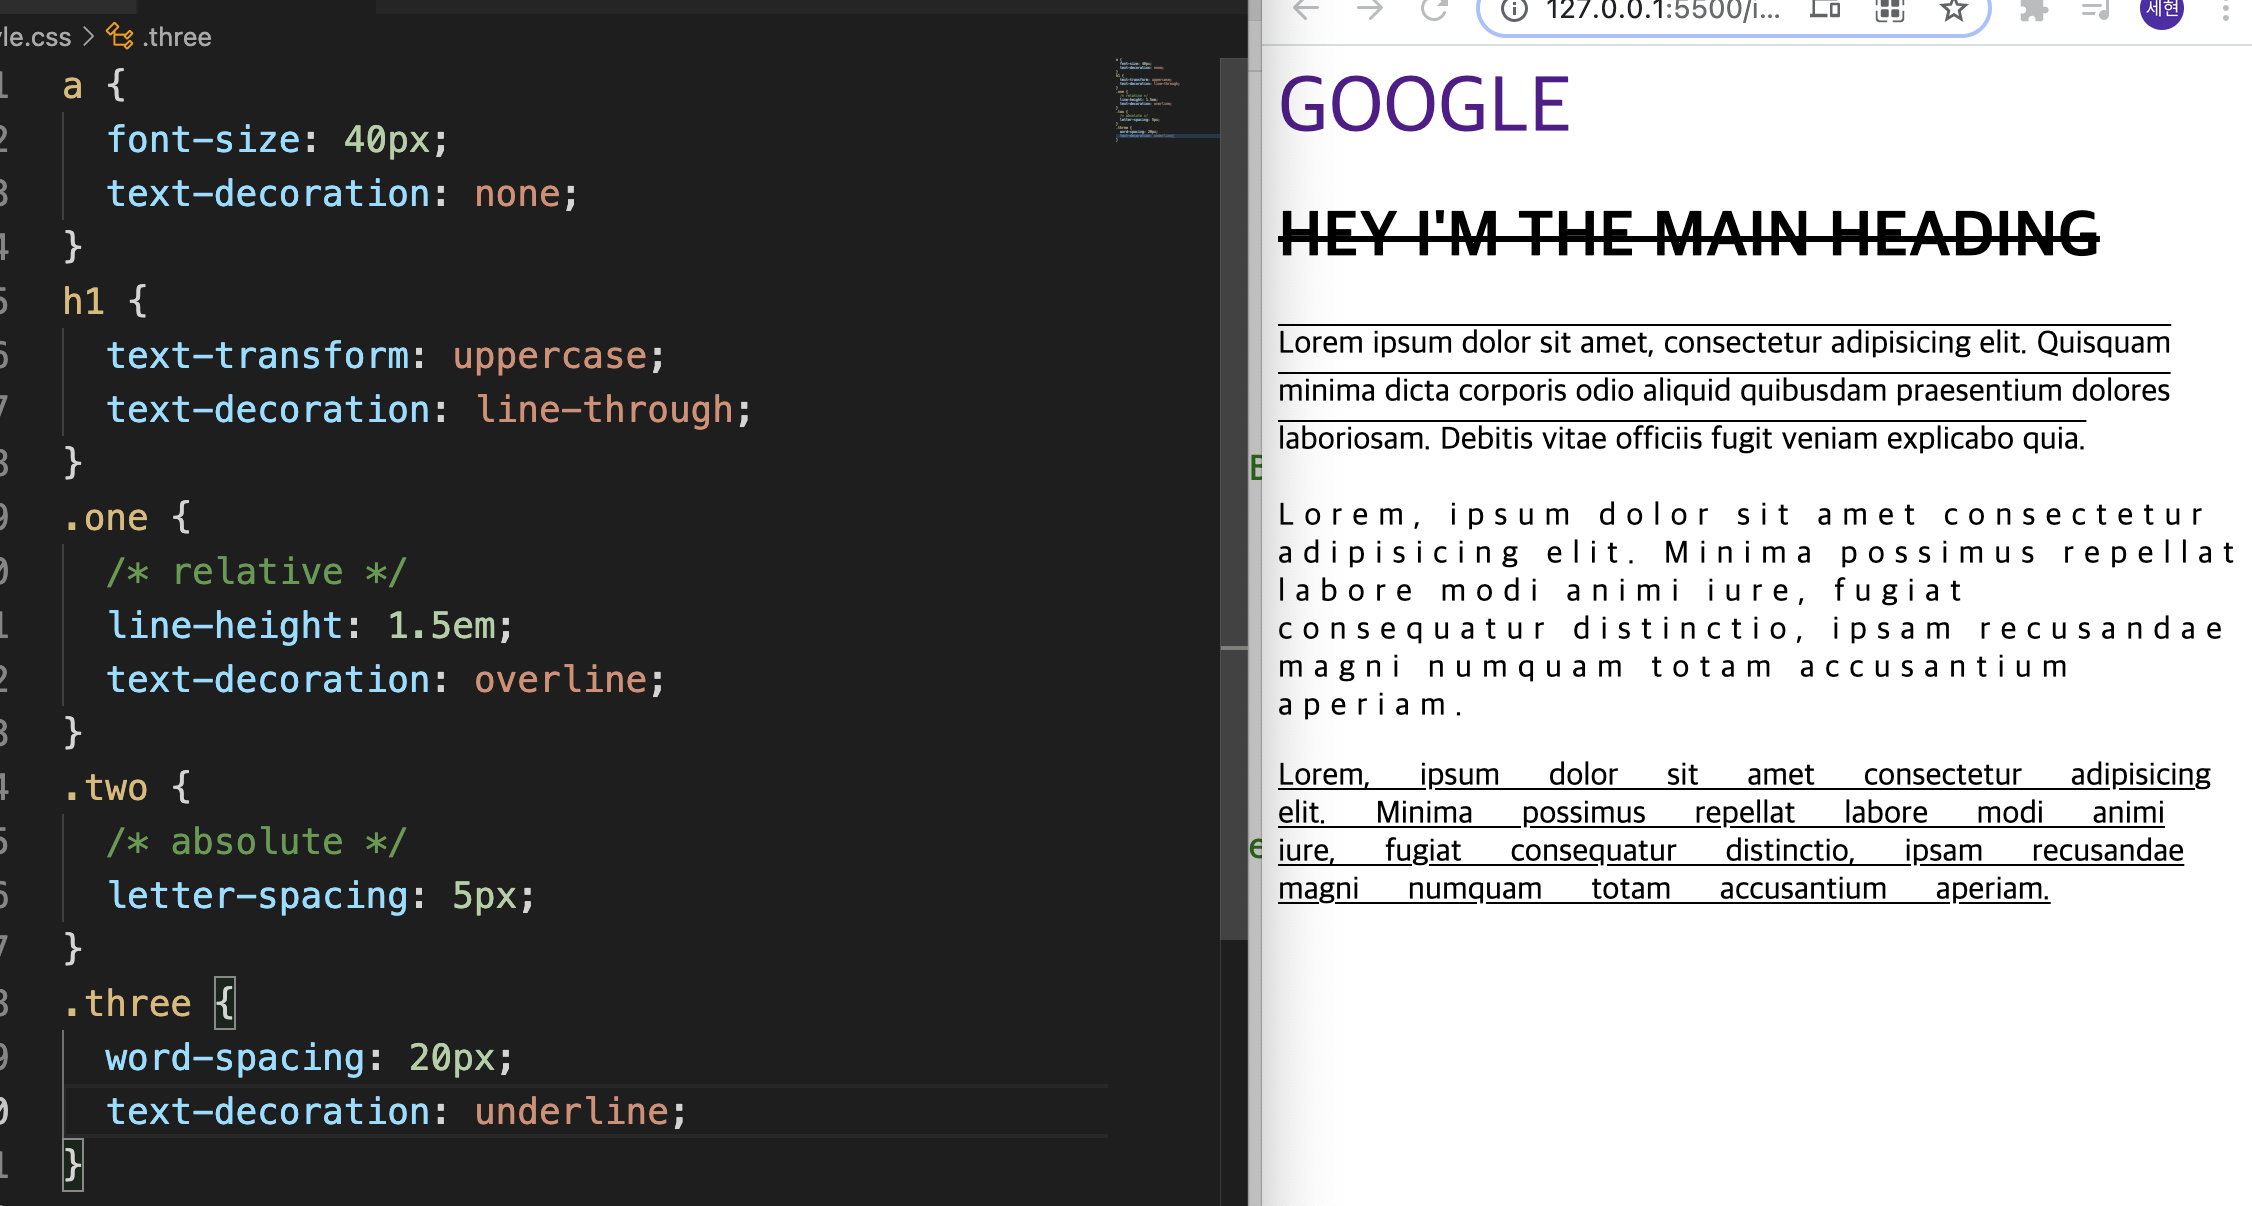Screen dimensions: 2252x1206
Task: Click the QR code icon in address bar
Action: (x=1889, y=10)
